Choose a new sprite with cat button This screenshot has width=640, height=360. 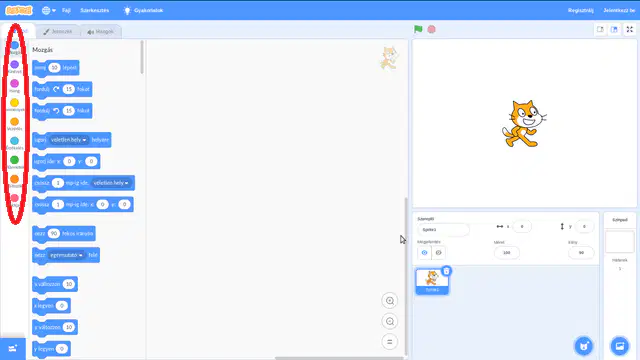point(584,346)
